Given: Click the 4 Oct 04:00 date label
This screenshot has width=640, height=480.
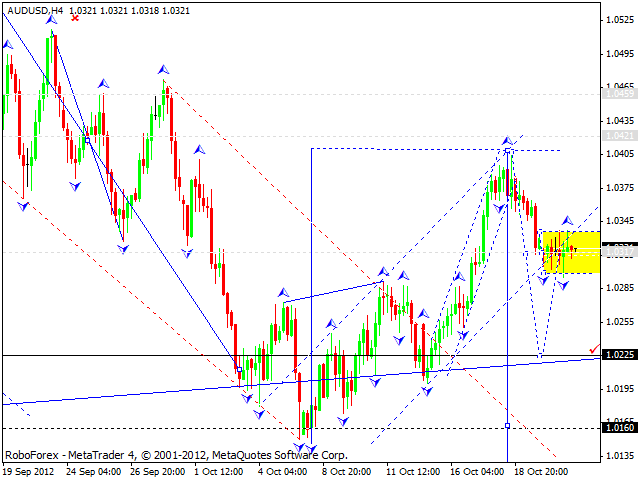Looking at the screenshot, I should pyautogui.click(x=282, y=472).
